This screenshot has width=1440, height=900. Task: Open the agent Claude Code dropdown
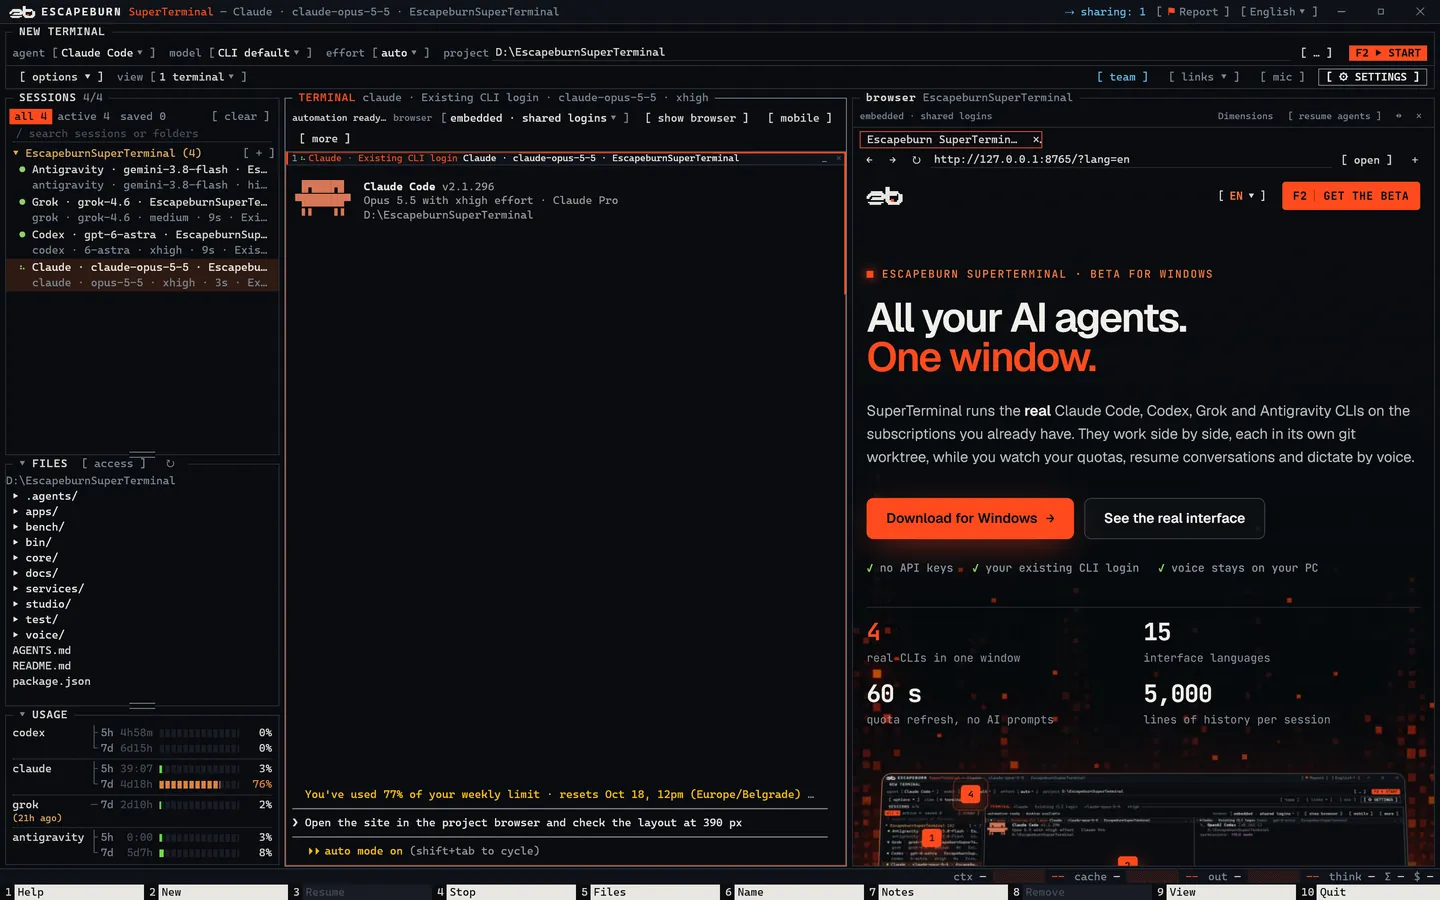103,53
